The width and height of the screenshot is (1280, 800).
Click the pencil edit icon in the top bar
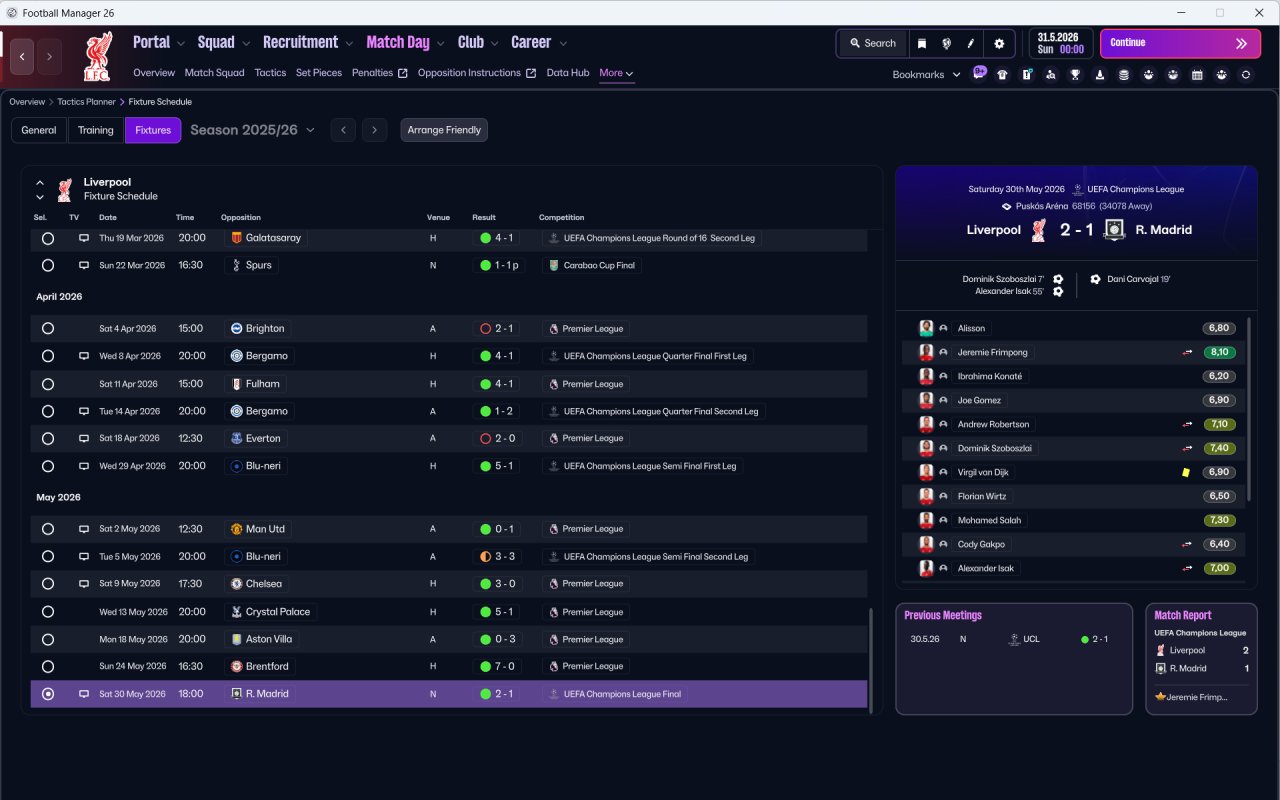tap(971, 43)
